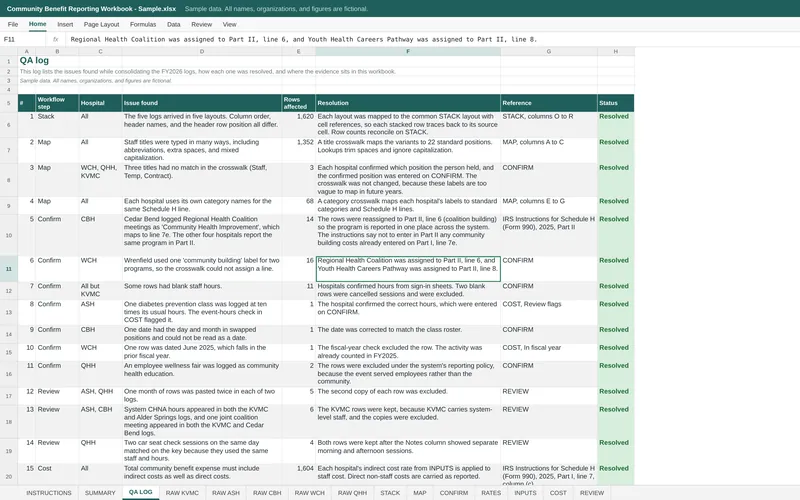The width and height of the screenshot is (800, 500).
Task: Select column D header
Action: coord(202,52)
